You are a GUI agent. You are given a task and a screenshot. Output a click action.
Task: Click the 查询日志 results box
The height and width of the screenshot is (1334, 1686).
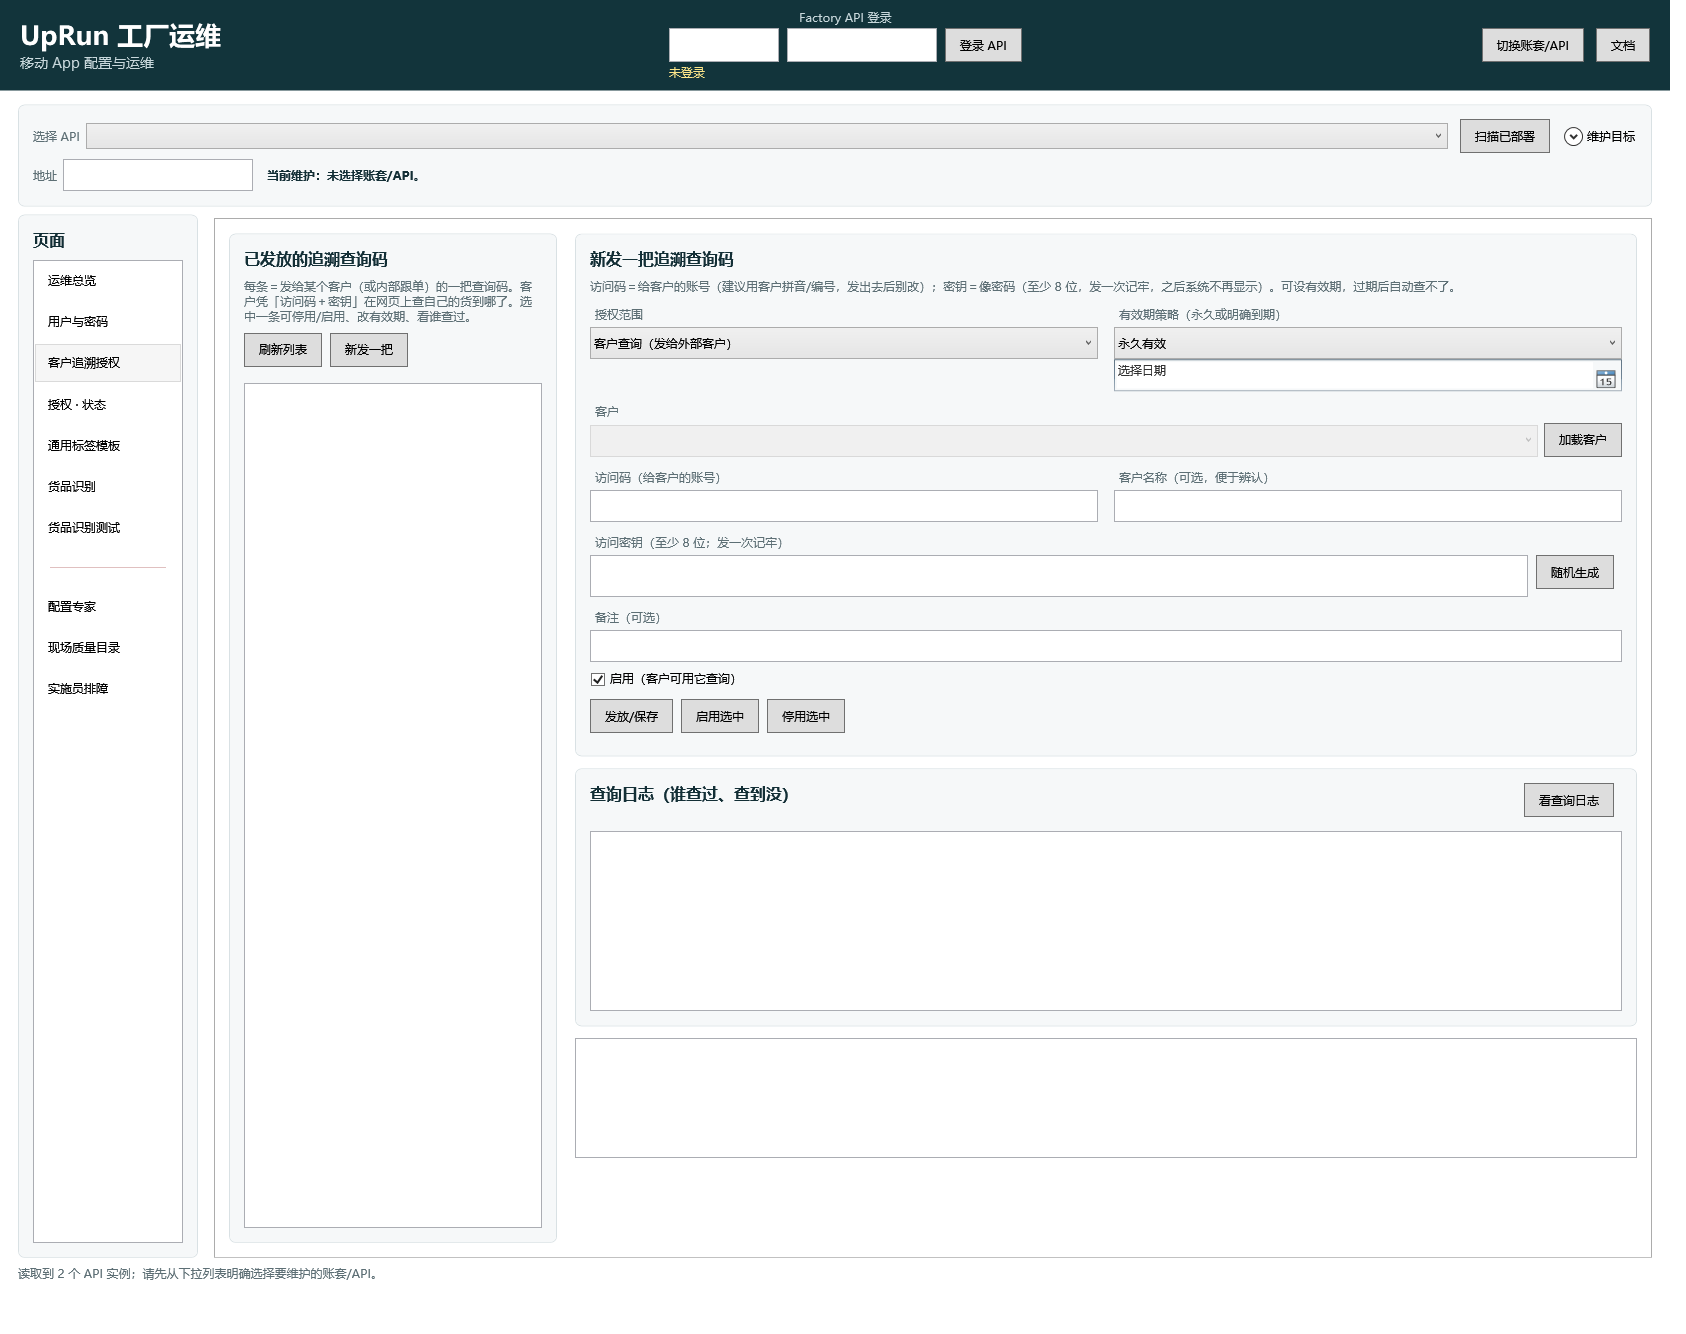[1105, 921]
